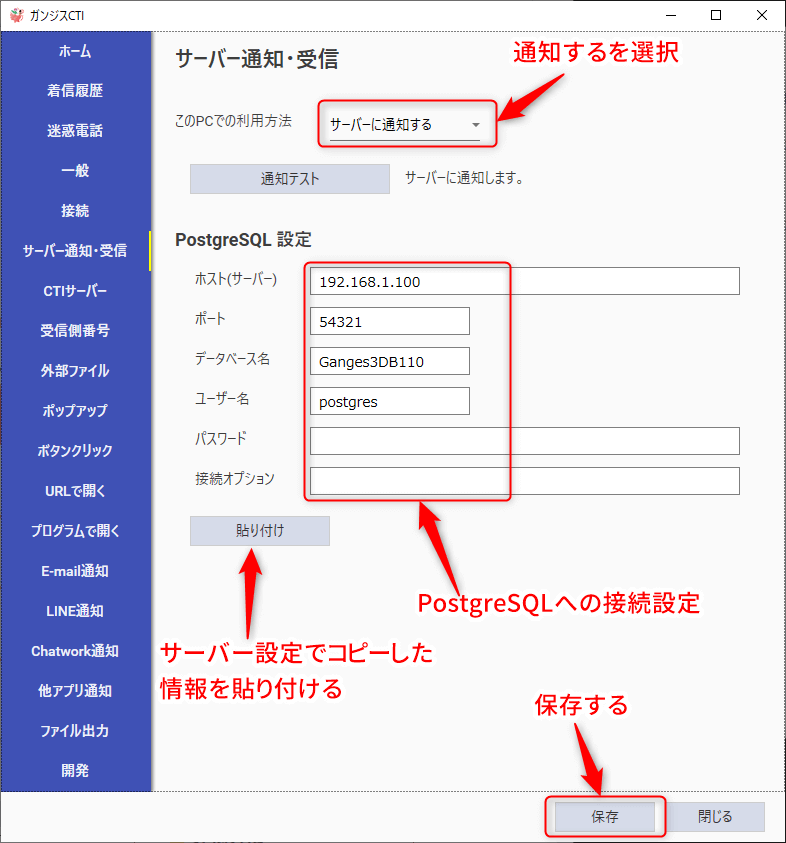Click into the ポート field
Image resolution: width=786 pixels, height=843 pixels.
[389, 321]
